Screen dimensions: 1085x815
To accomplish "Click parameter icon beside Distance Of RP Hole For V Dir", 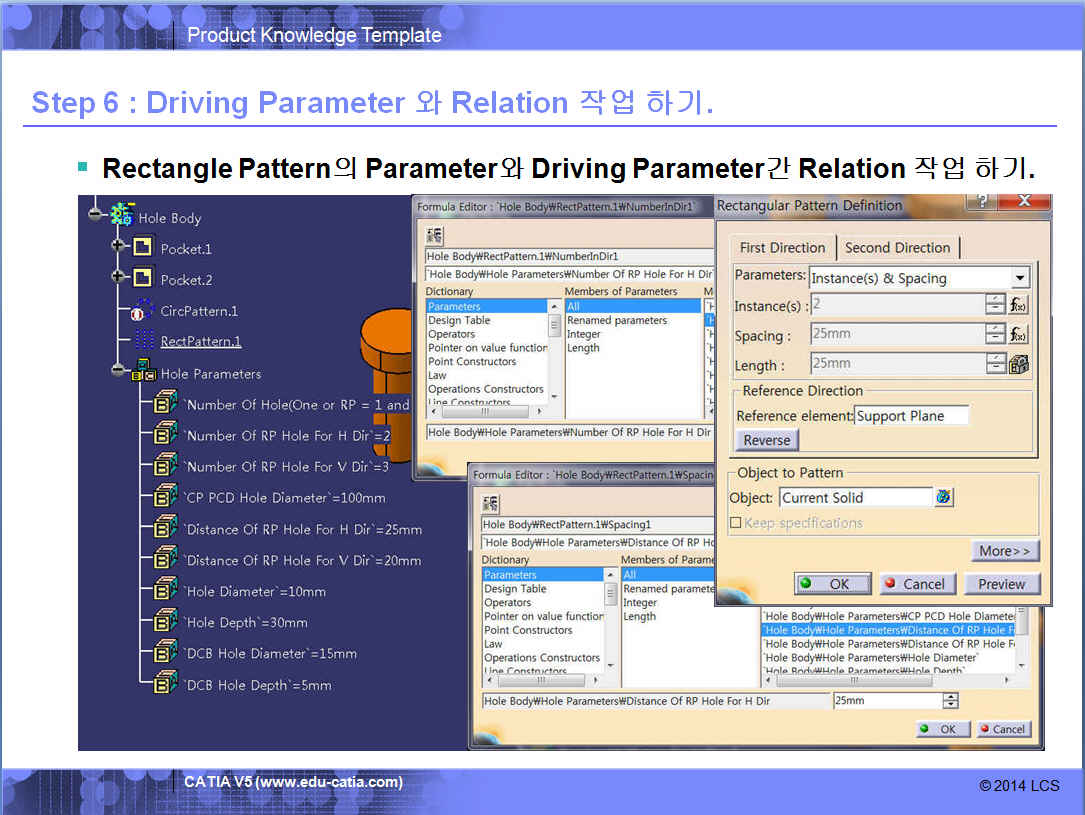I will [x=165, y=558].
